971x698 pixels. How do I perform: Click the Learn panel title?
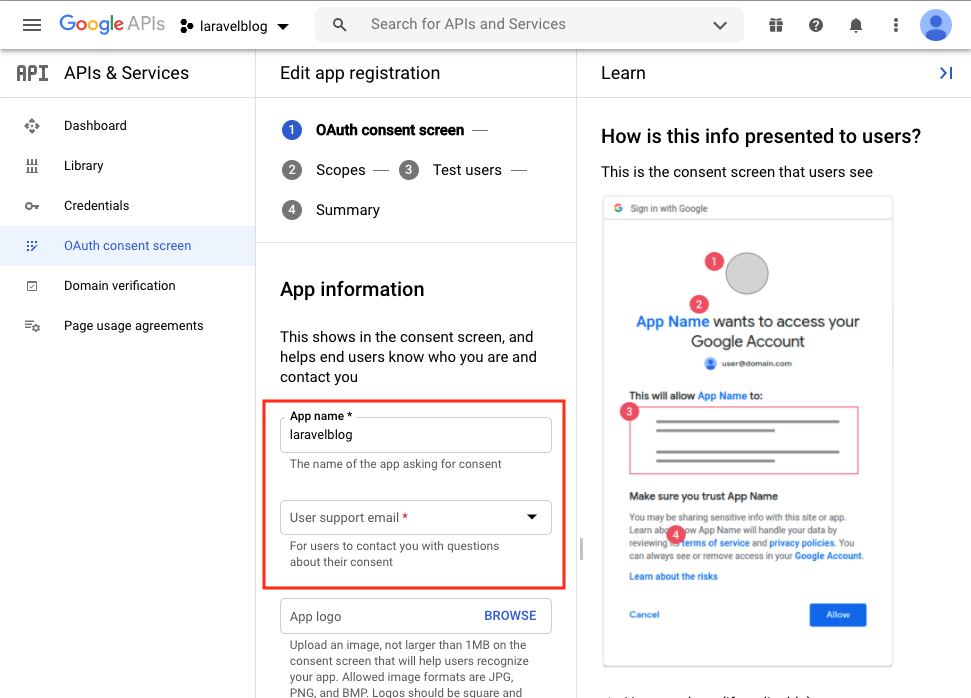tap(623, 73)
